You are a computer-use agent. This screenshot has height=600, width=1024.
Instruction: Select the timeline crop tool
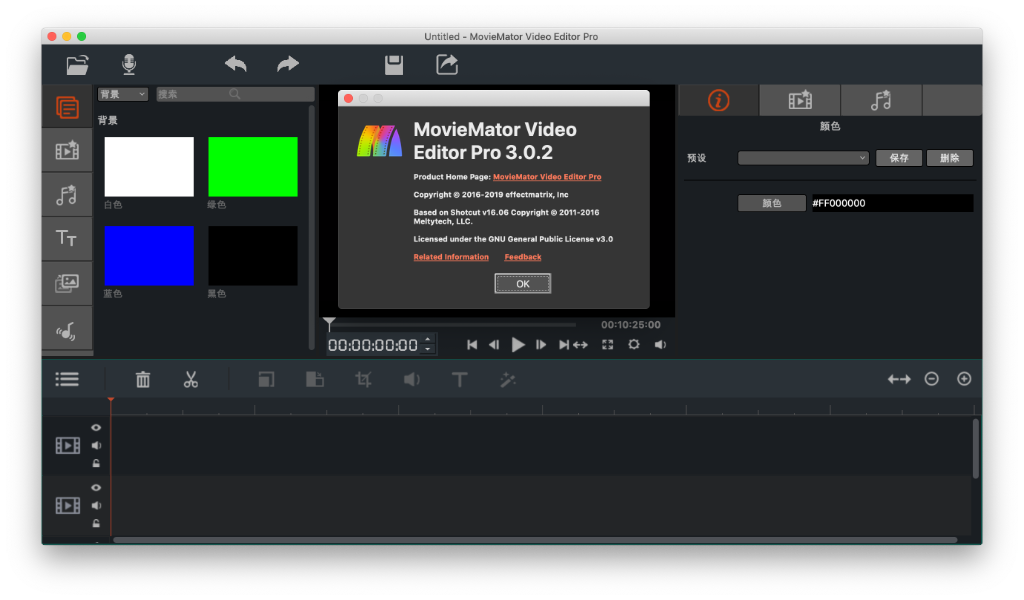(x=363, y=379)
